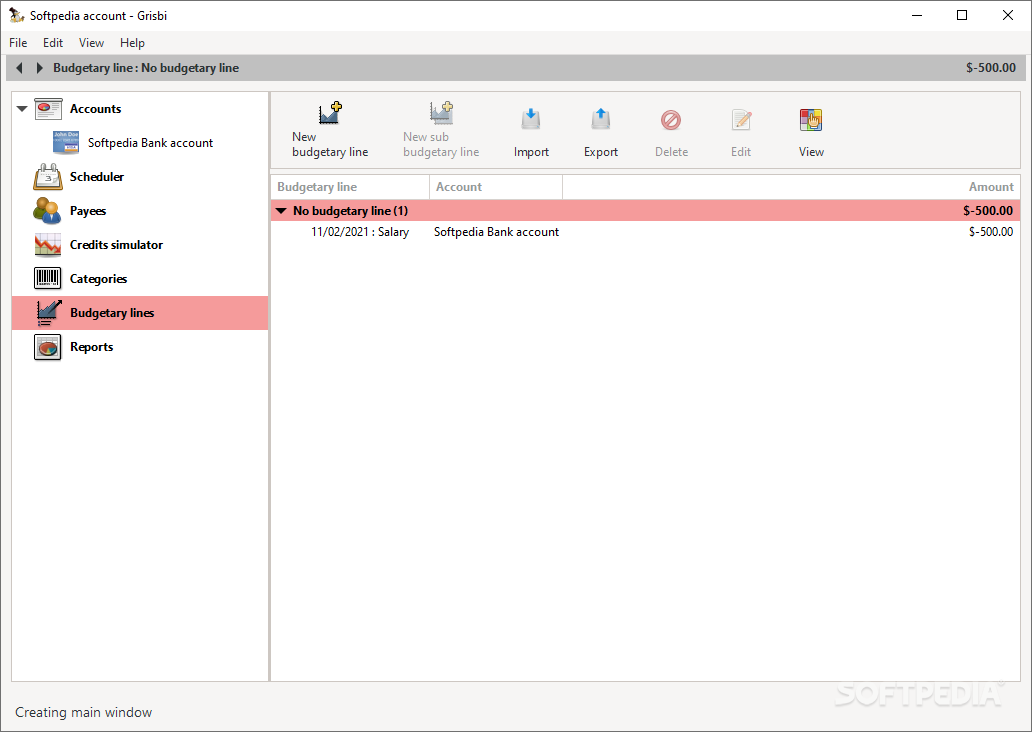The height and width of the screenshot is (732, 1032).
Task: Sort by the Account column header
Action: tap(496, 187)
